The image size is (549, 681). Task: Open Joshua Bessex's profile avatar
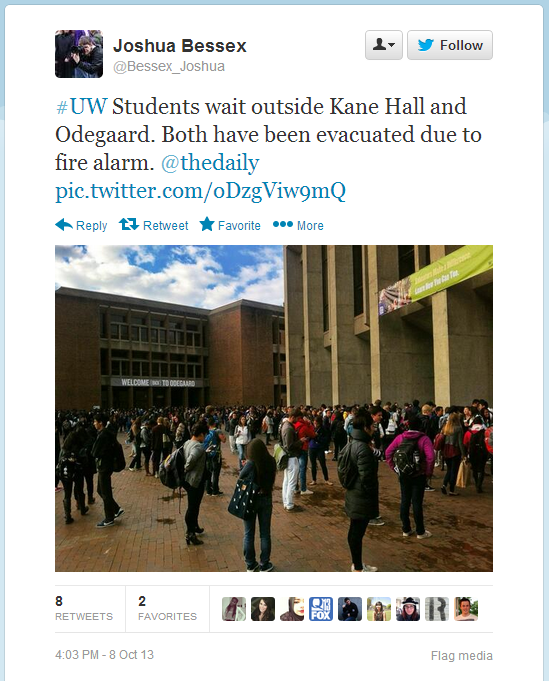point(79,54)
